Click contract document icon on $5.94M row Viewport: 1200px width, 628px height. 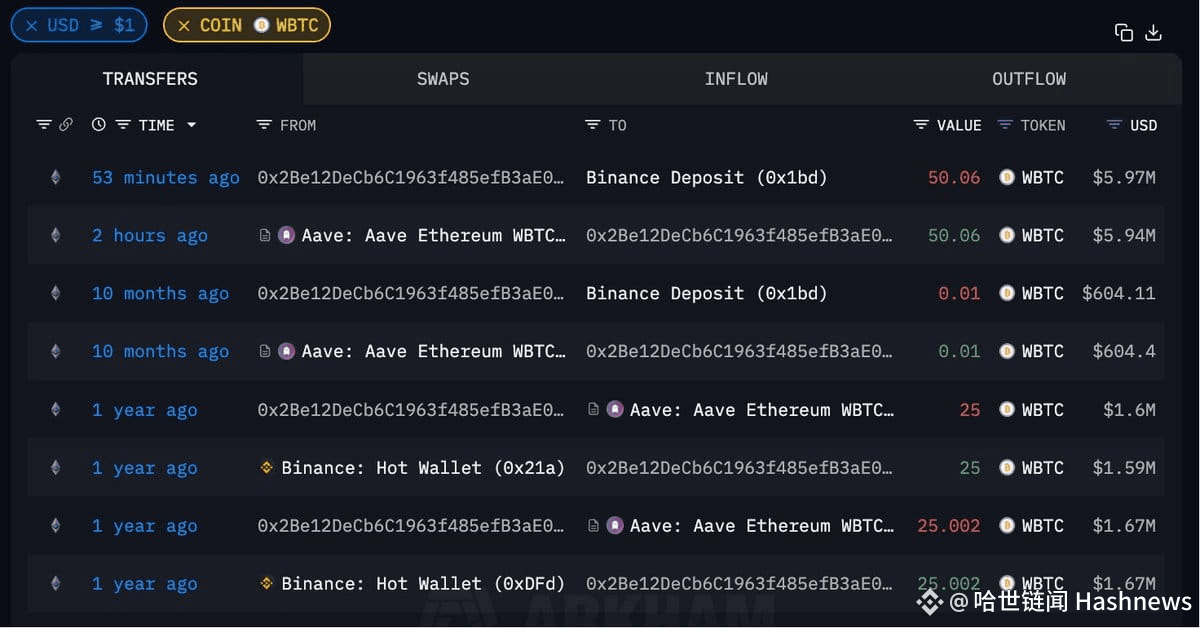tap(265, 236)
